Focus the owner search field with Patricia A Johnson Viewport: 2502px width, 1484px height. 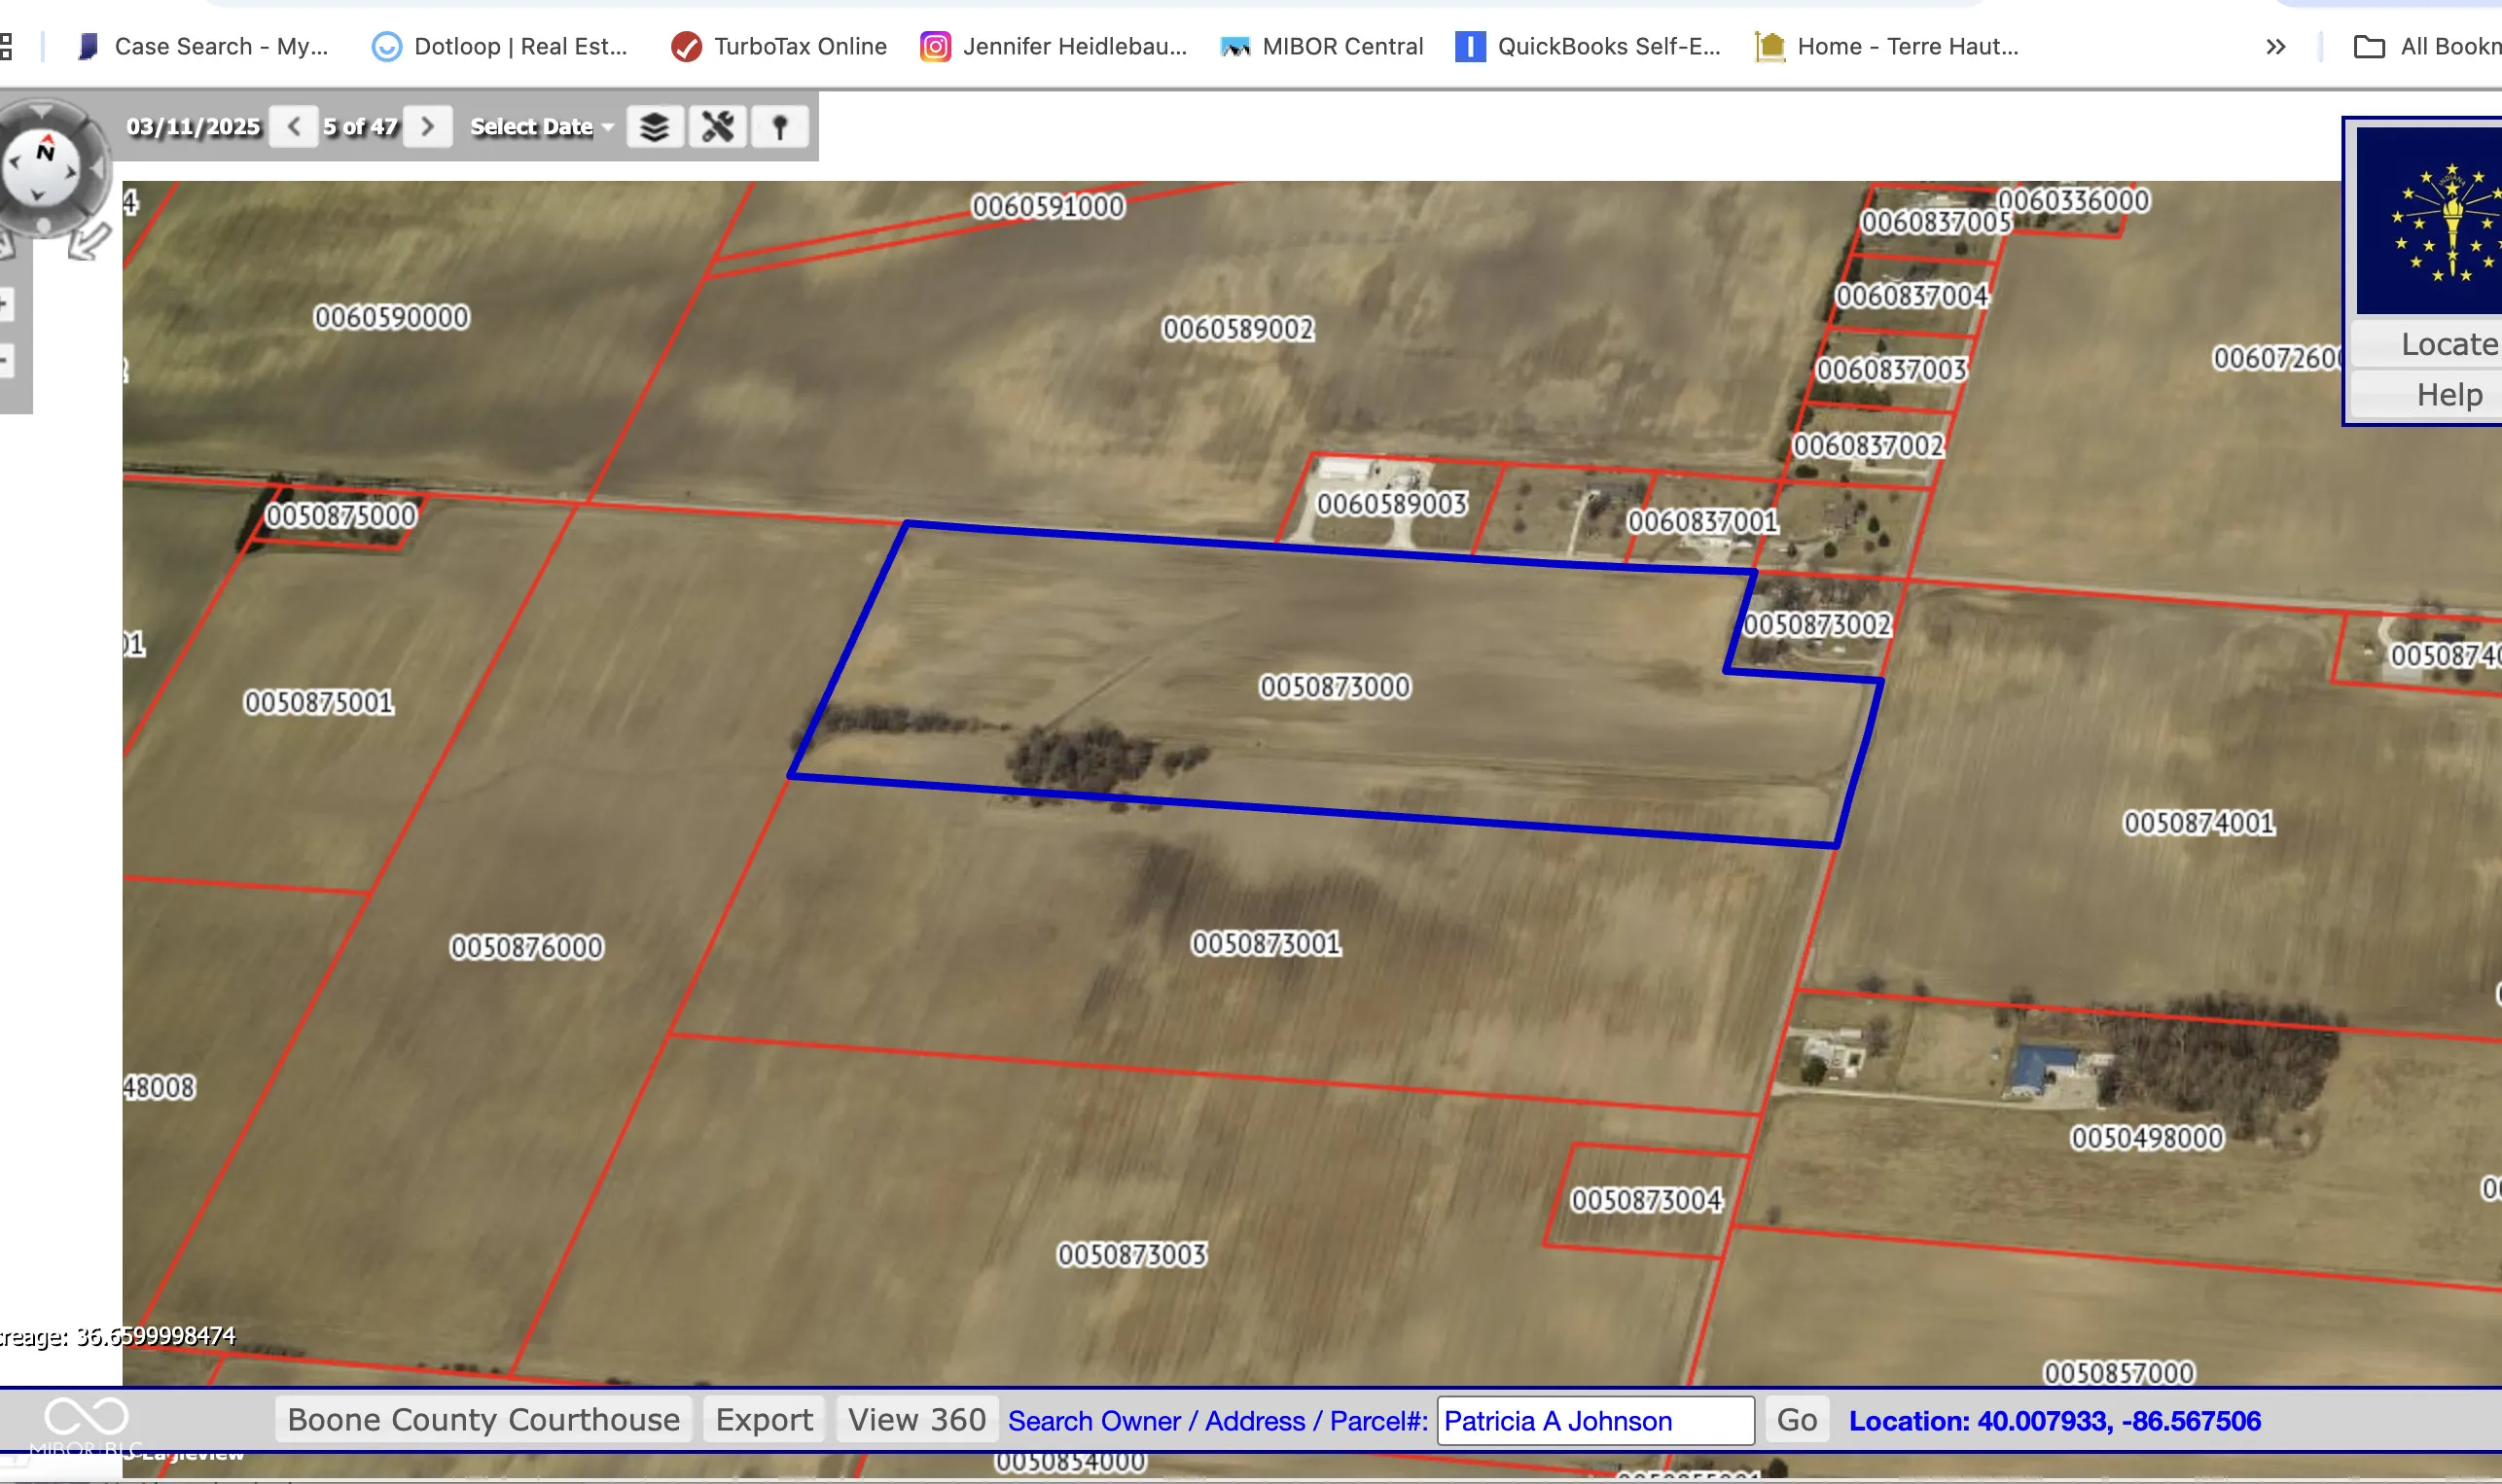coord(1594,1420)
